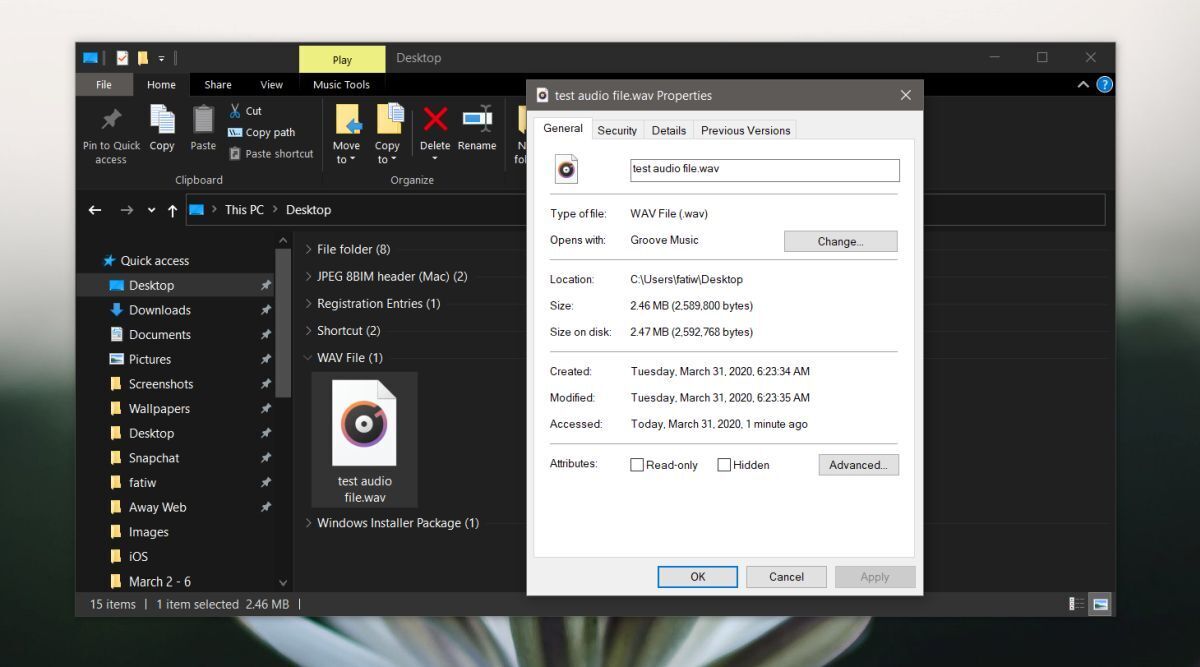
Task: Enable the Hidden attribute checkbox
Action: (x=724, y=465)
